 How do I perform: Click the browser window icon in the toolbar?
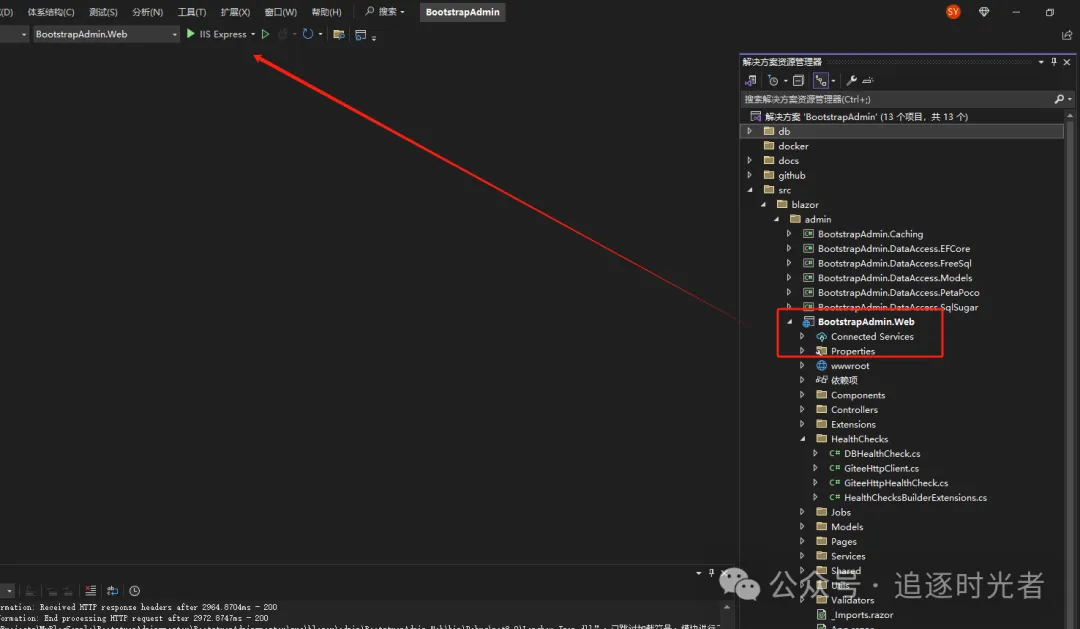360,34
